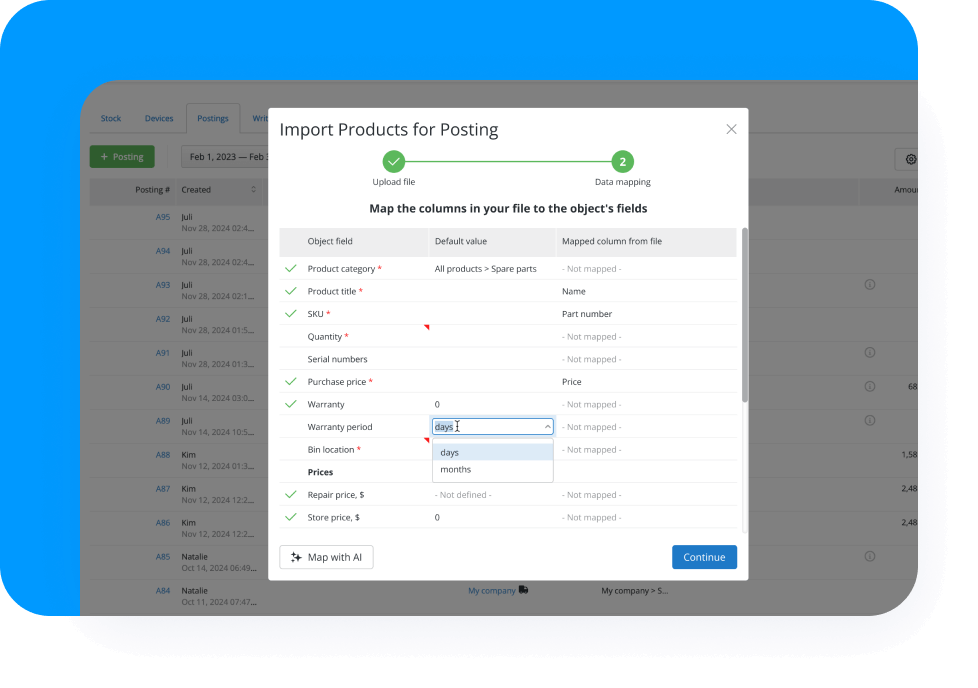
Task: Close the Import Products dialog
Action: point(731,129)
